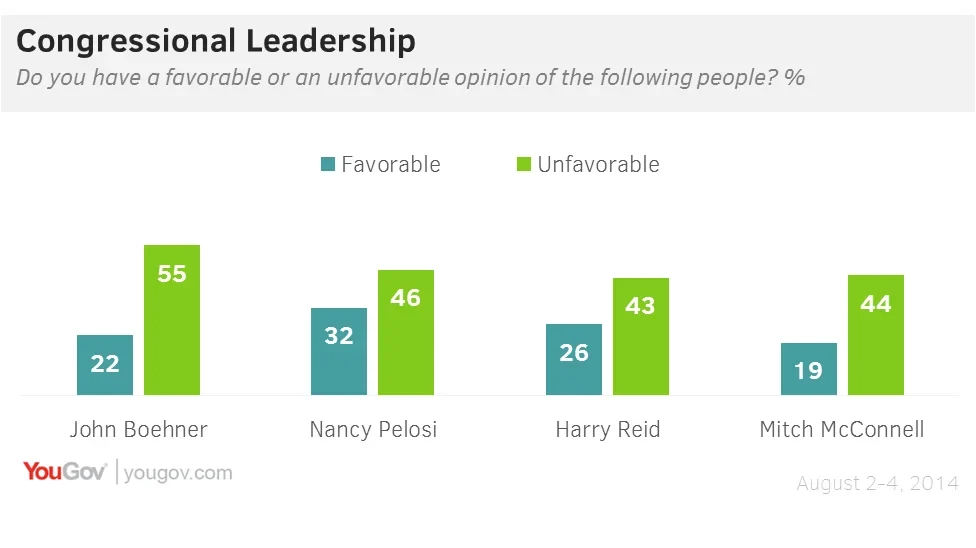The width and height of the screenshot is (976, 548).
Task: Select Harry Reid's favorable bar showing 26
Action: pos(574,359)
